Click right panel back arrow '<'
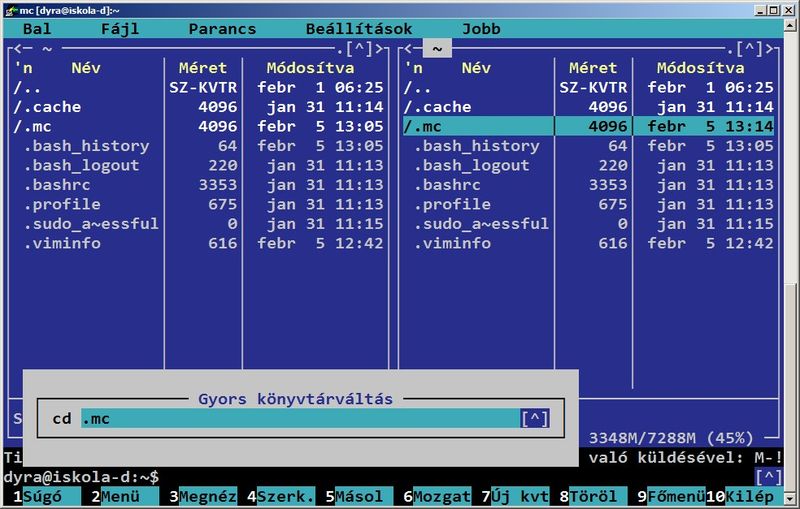 point(409,49)
